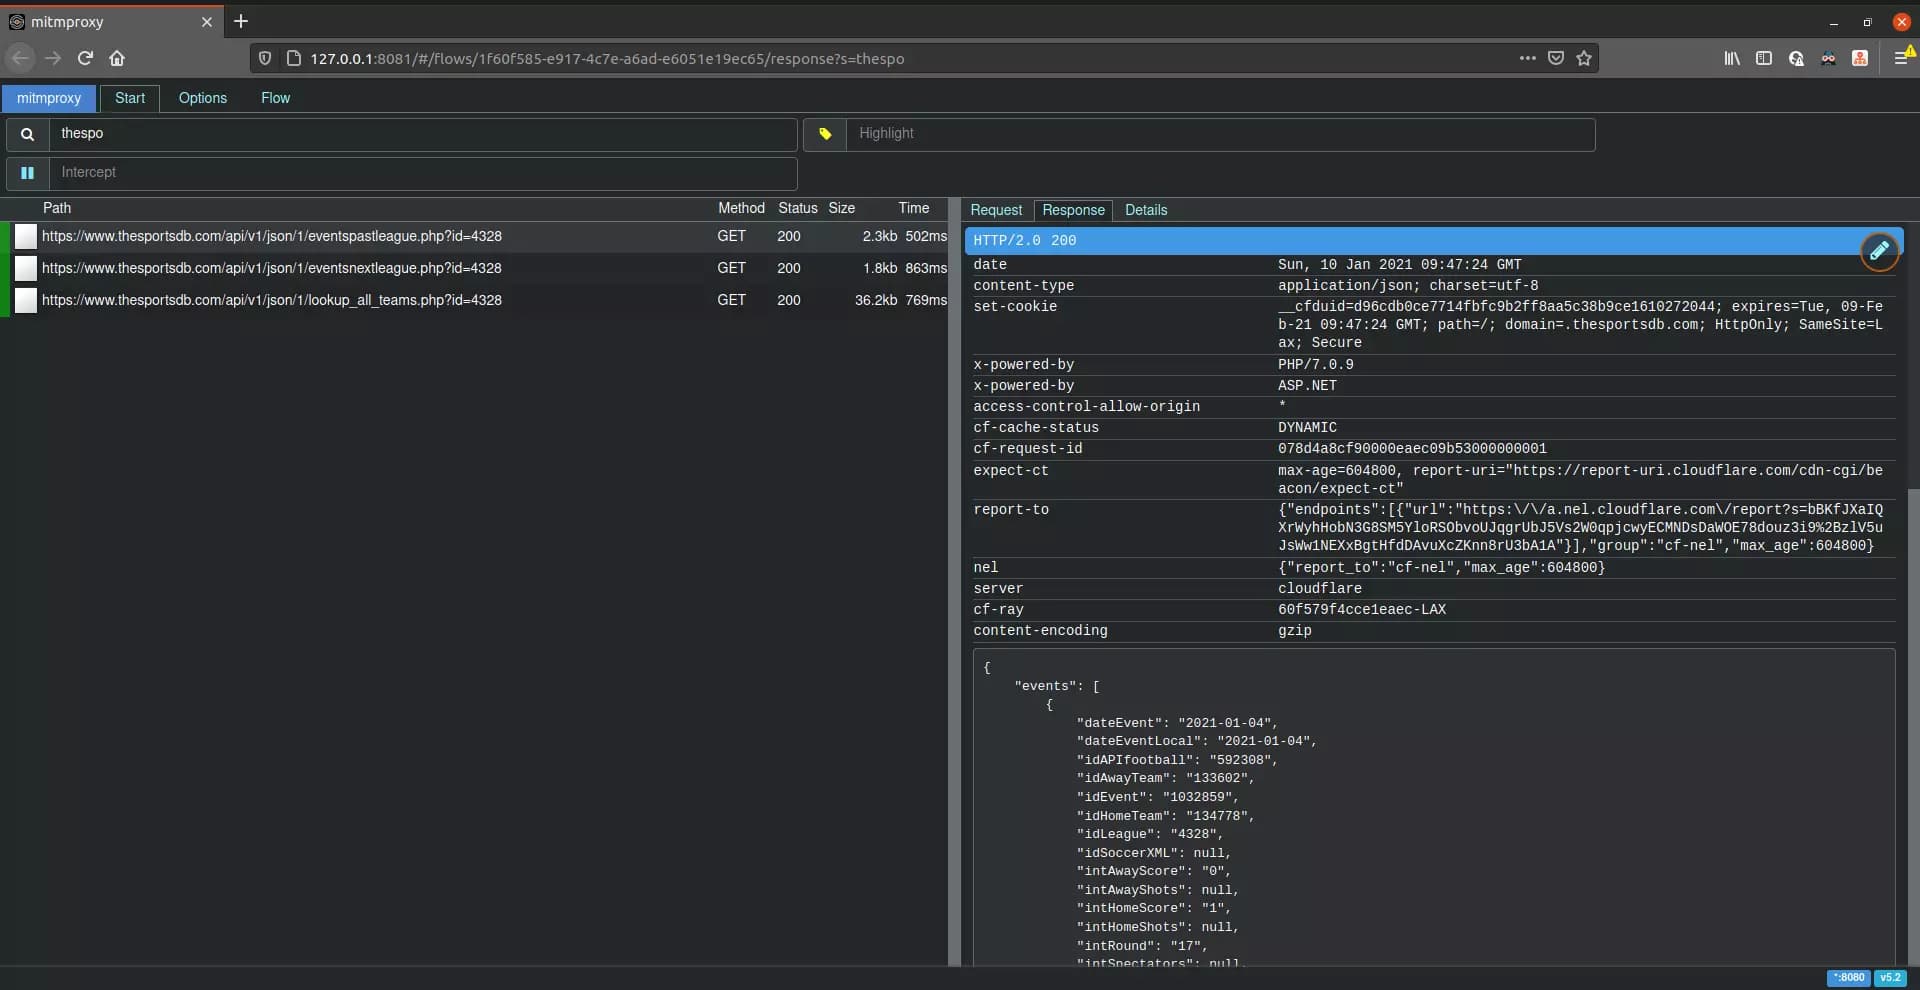This screenshot has height=990, width=1920.
Task: Toggle interception with the pause icon
Action: (x=27, y=173)
